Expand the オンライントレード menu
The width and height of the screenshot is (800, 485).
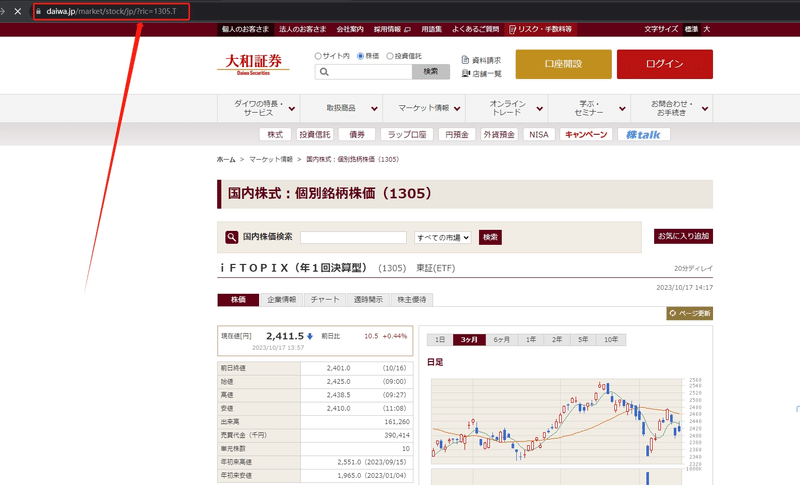pos(507,108)
